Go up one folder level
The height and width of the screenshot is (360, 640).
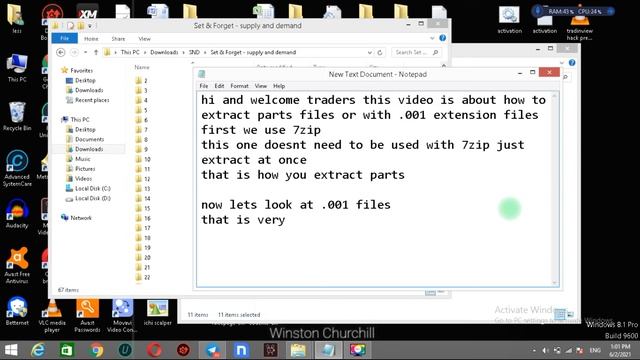[x=96, y=52]
